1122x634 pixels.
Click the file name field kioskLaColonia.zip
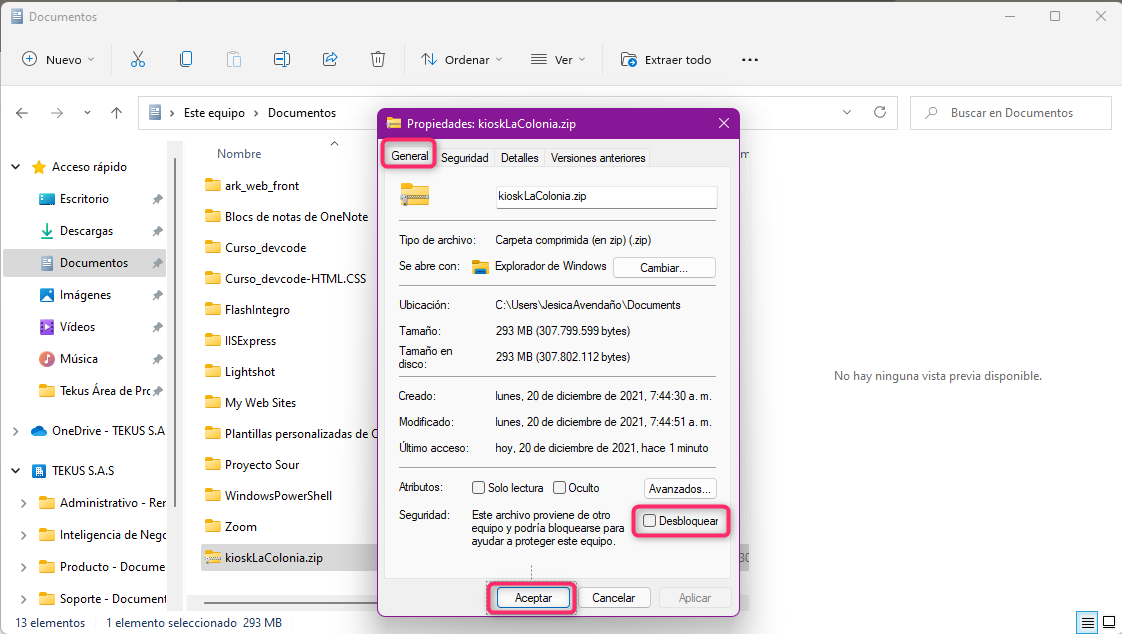(605, 197)
